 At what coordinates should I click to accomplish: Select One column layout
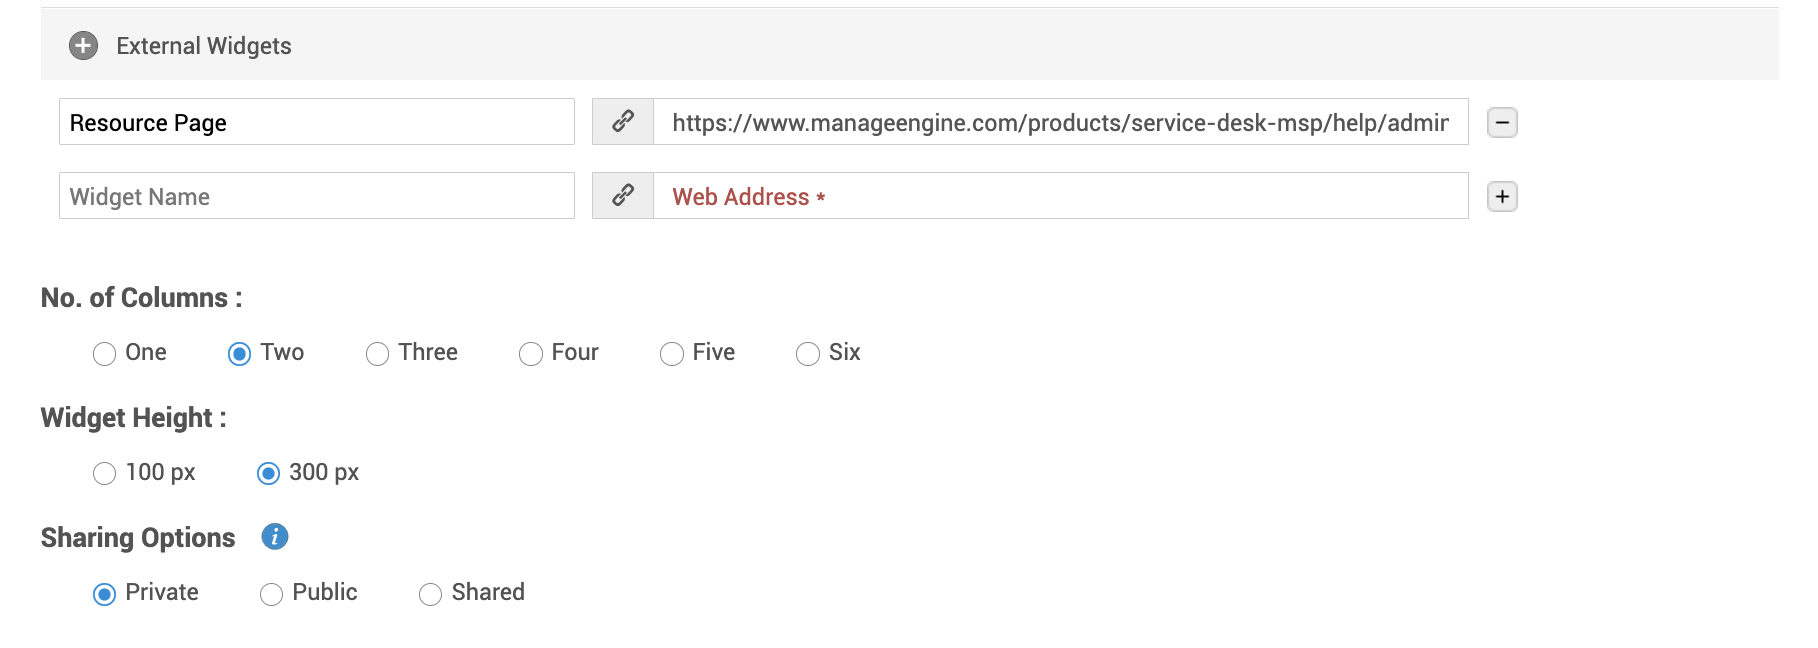[104, 354]
